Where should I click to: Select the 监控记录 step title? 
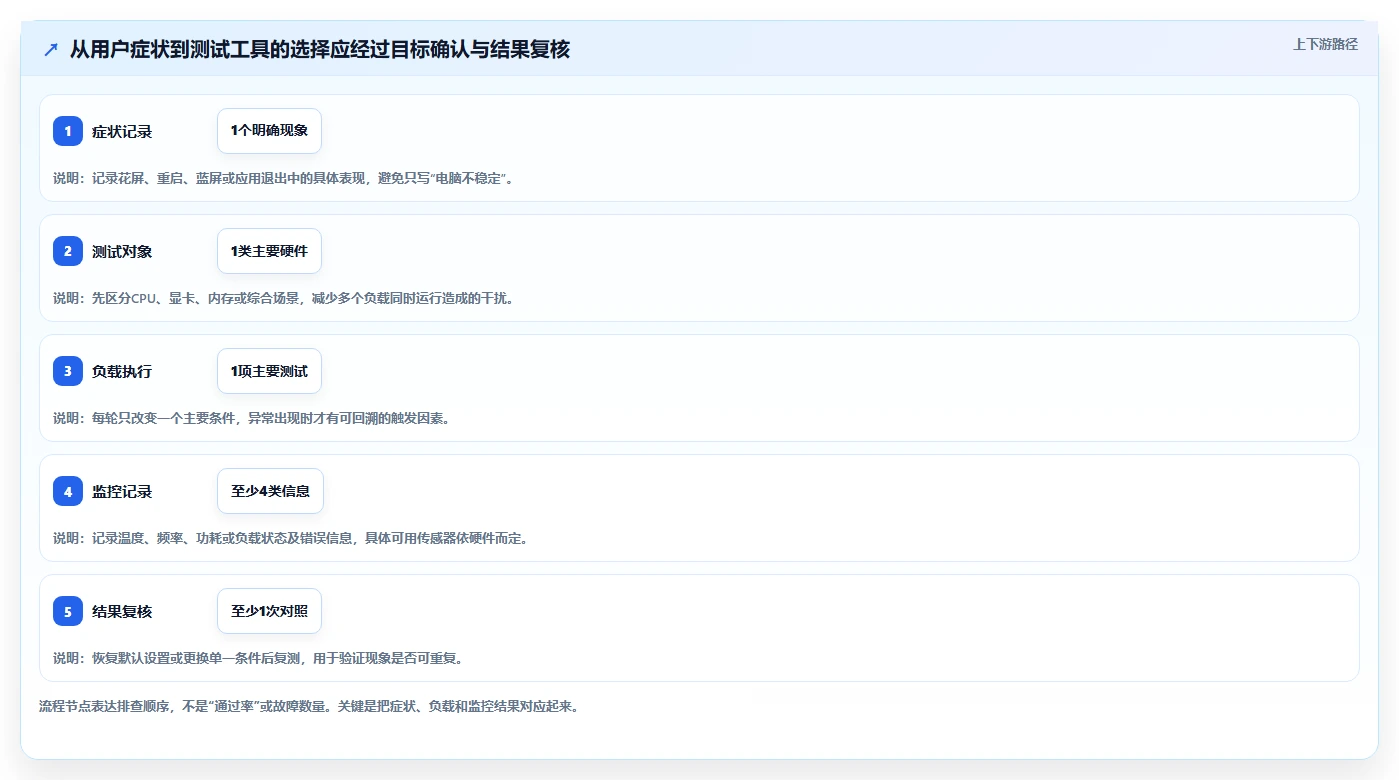point(122,492)
